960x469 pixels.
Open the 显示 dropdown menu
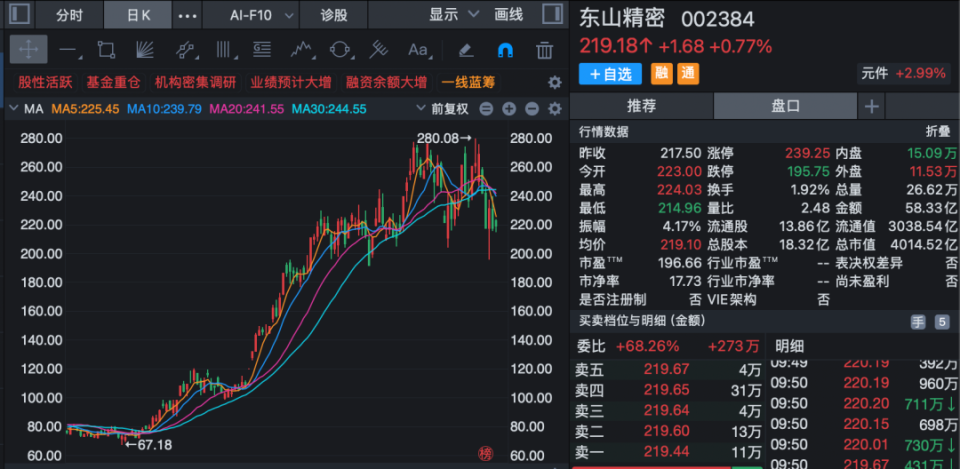pos(454,15)
